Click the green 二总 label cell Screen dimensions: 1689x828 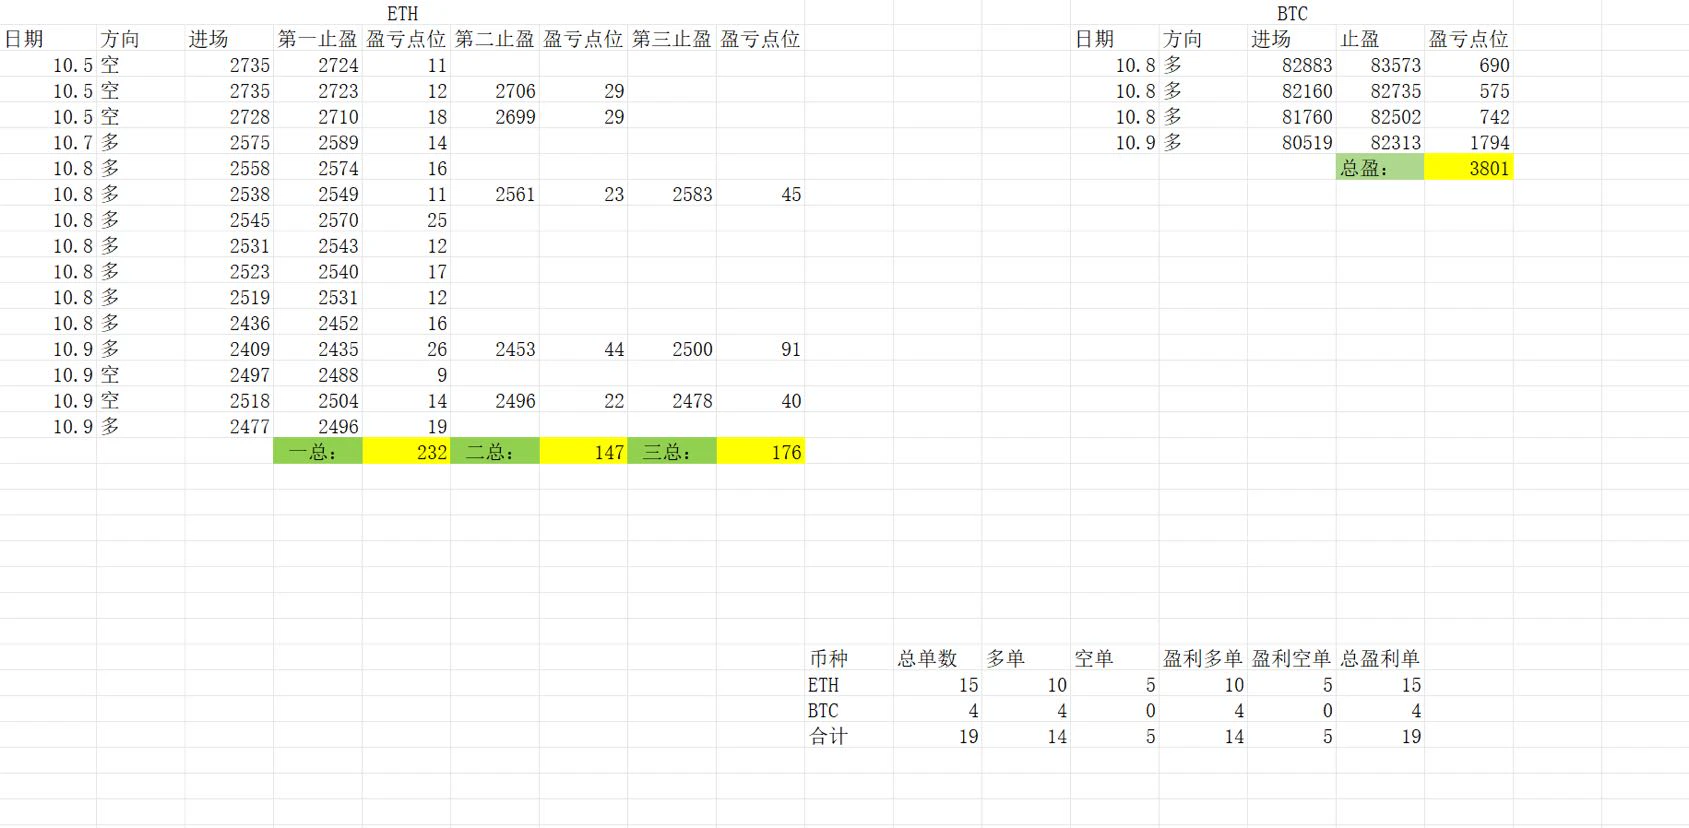point(495,452)
